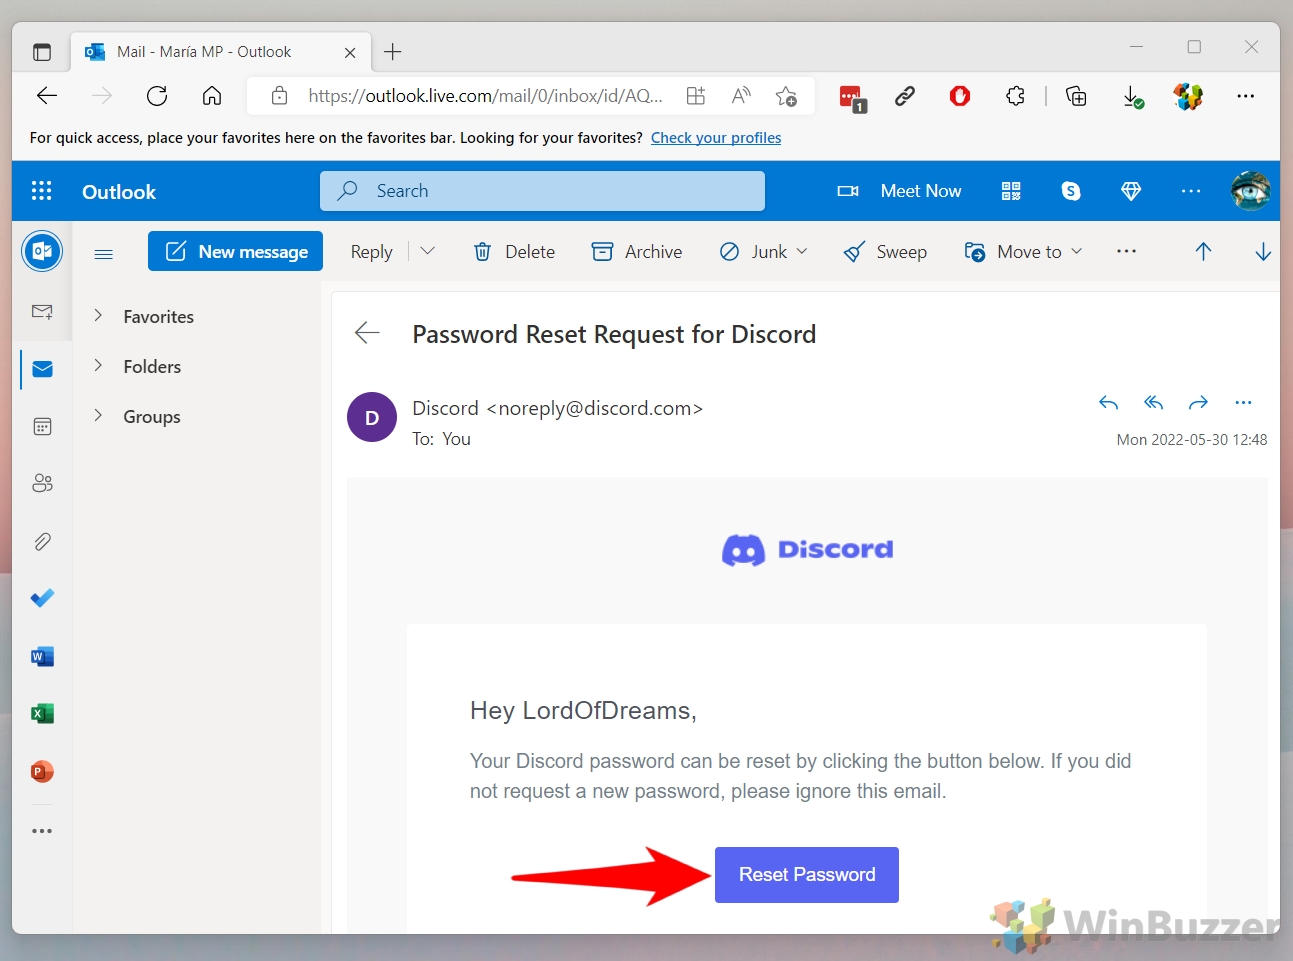Delete the current email

tap(514, 252)
